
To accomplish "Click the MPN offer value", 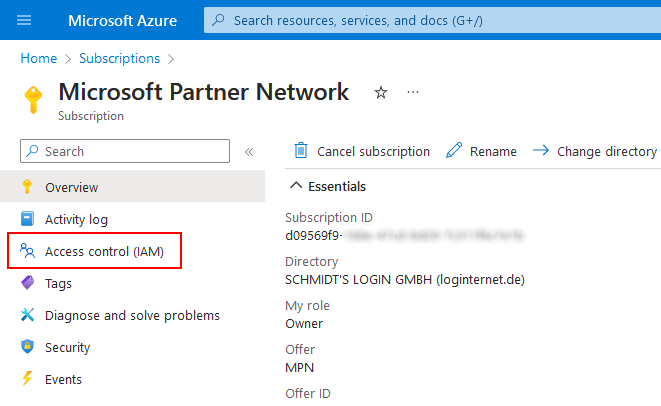I will (299, 367).
